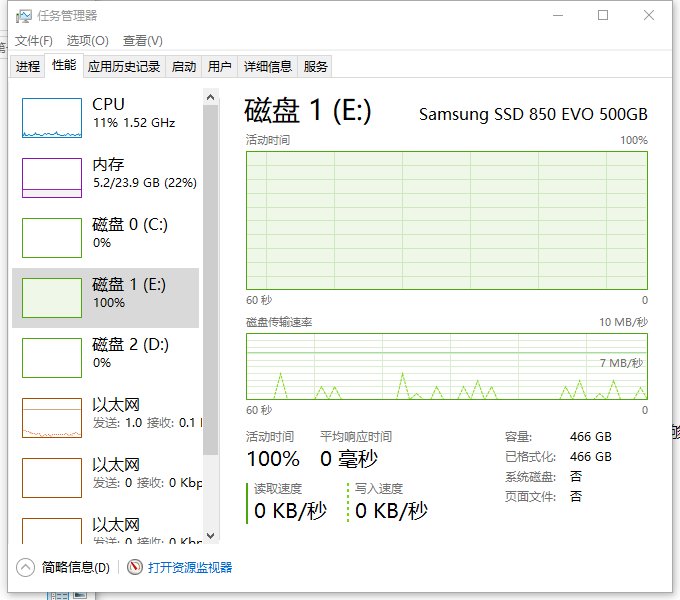The height and width of the screenshot is (600, 680).
Task: Switch to the 性能 tab
Action: [x=64, y=65]
